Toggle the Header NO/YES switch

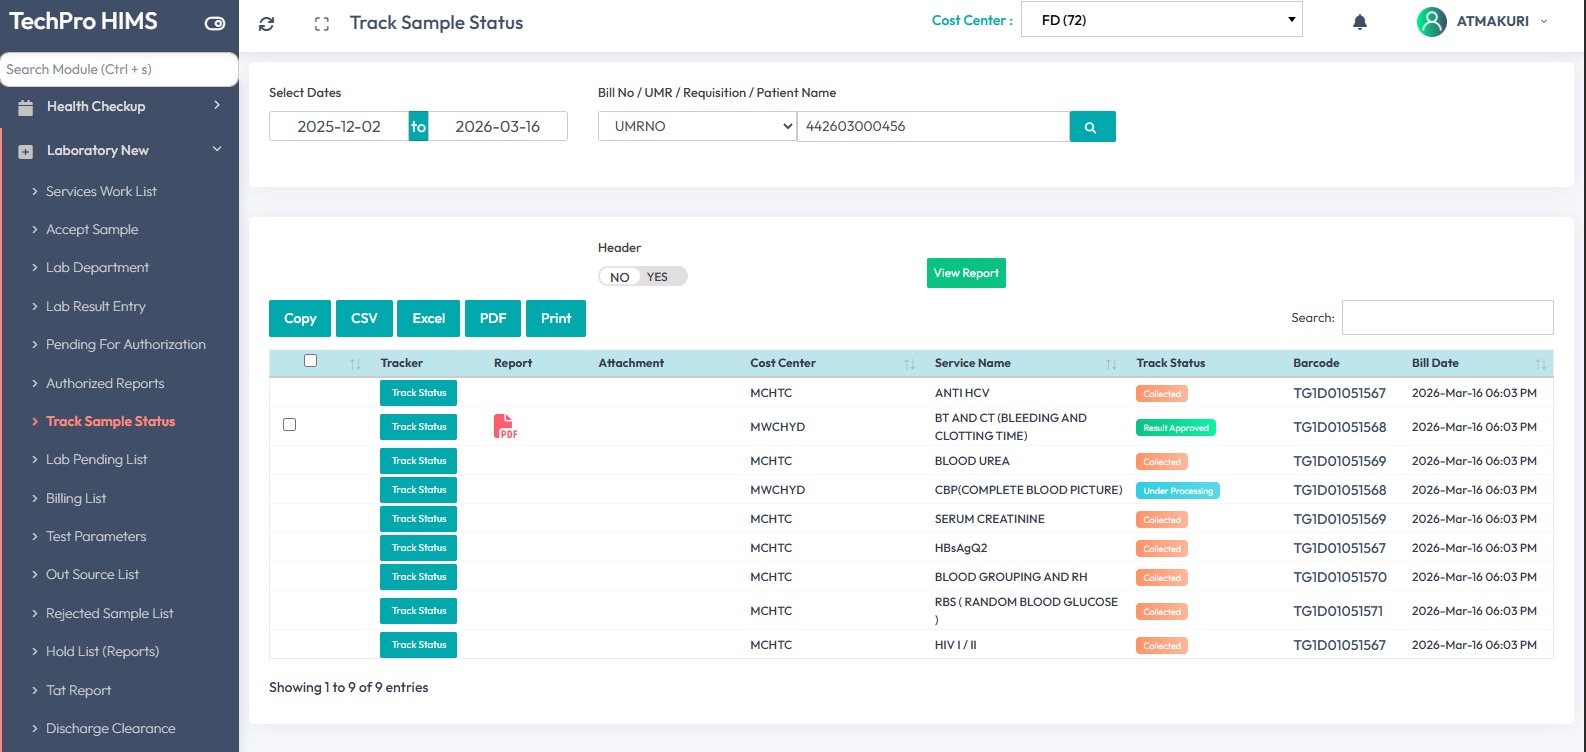click(x=642, y=277)
